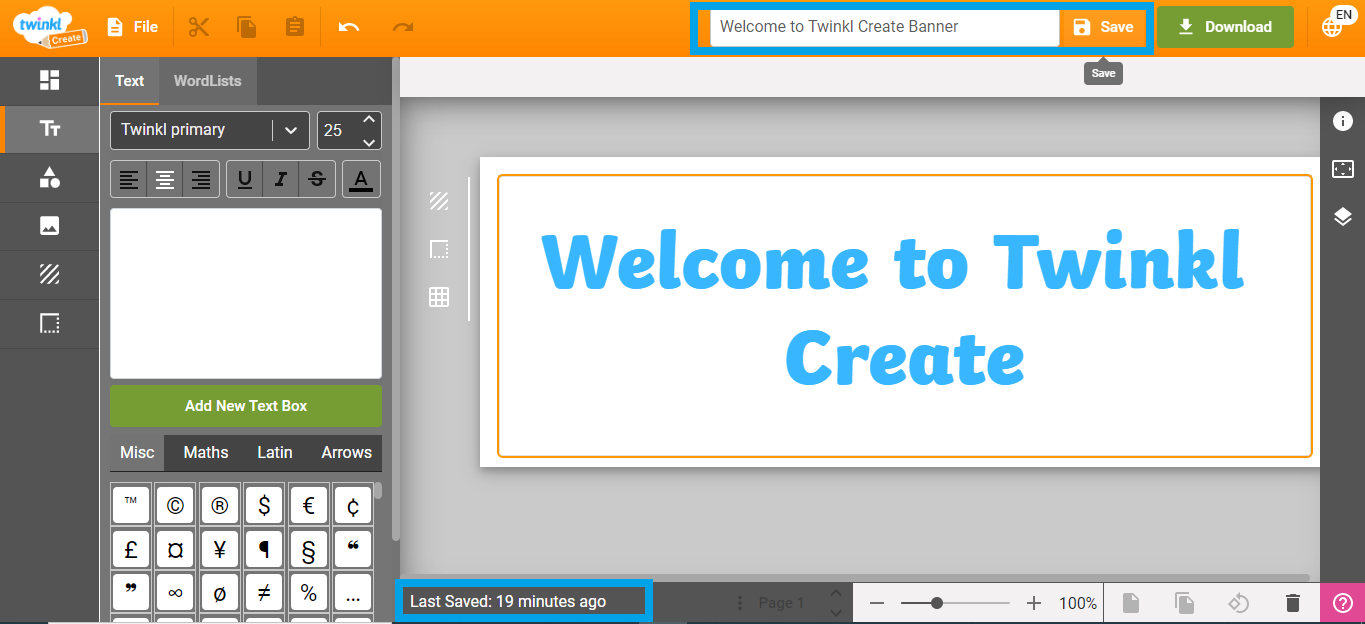Open the text colour picker
Image resolution: width=1365 pixels, height=624 pixels.
362,179
